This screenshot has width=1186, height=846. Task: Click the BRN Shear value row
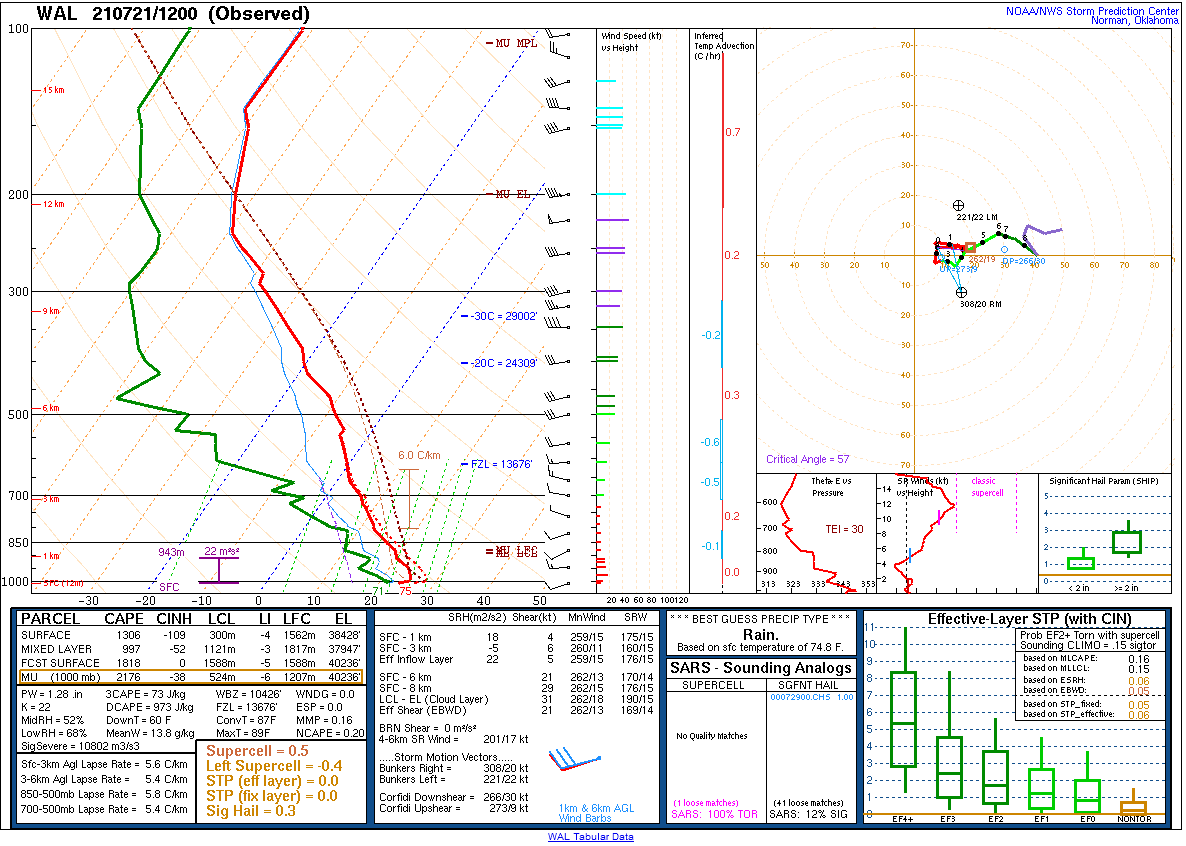(x=428, y=728)
